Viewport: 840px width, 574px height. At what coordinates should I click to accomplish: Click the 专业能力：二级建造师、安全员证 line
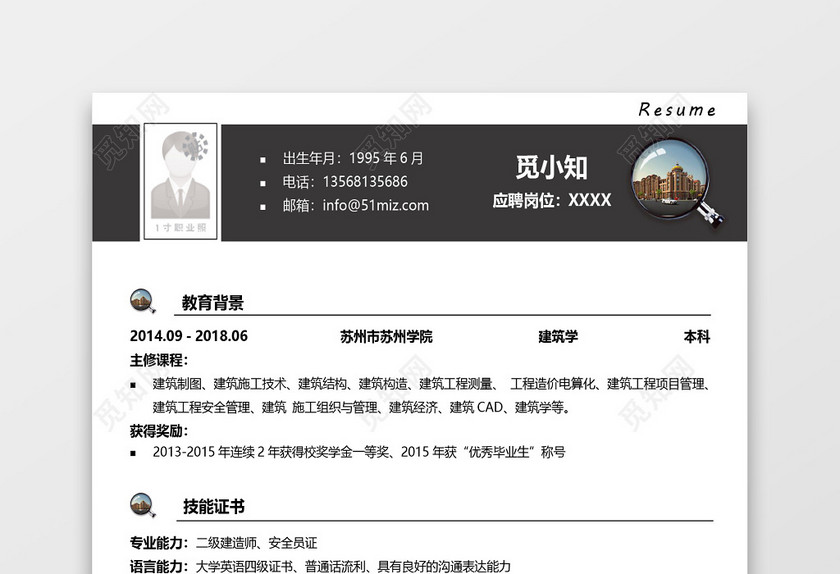point(223,543)
